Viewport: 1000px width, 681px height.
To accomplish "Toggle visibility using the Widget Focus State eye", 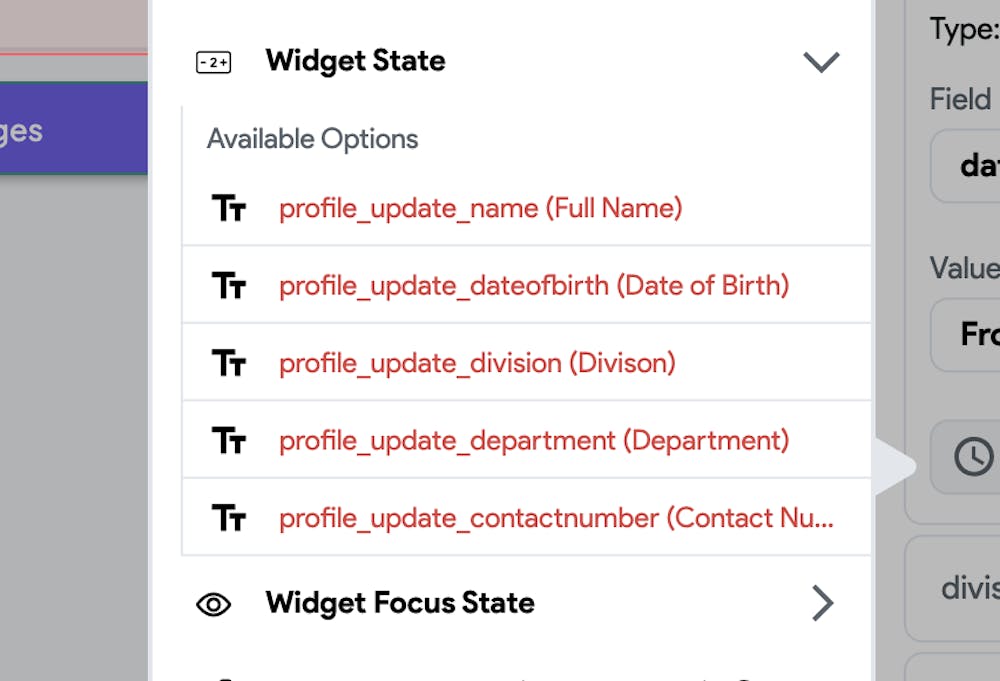I will 213,603.
